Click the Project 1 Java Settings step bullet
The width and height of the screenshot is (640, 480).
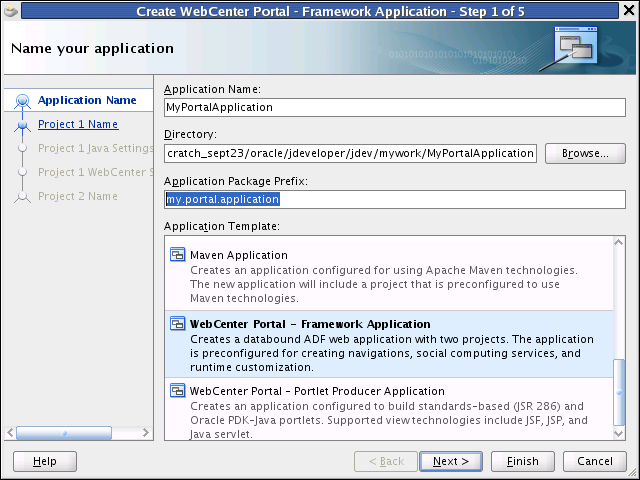tap(22, 148)
